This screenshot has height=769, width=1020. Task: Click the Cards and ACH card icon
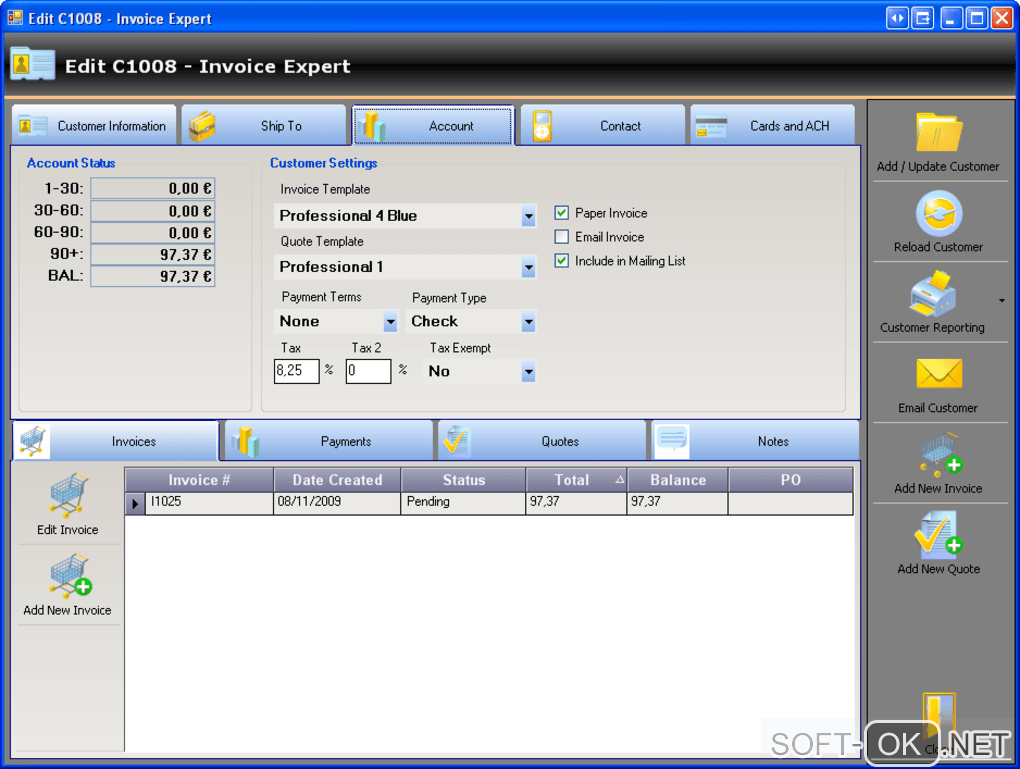[x=711, y=126]
